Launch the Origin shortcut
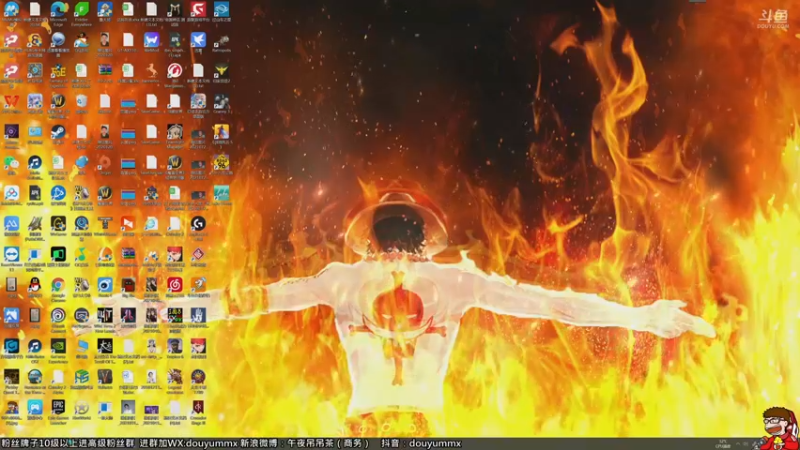 tap(105, 162)
